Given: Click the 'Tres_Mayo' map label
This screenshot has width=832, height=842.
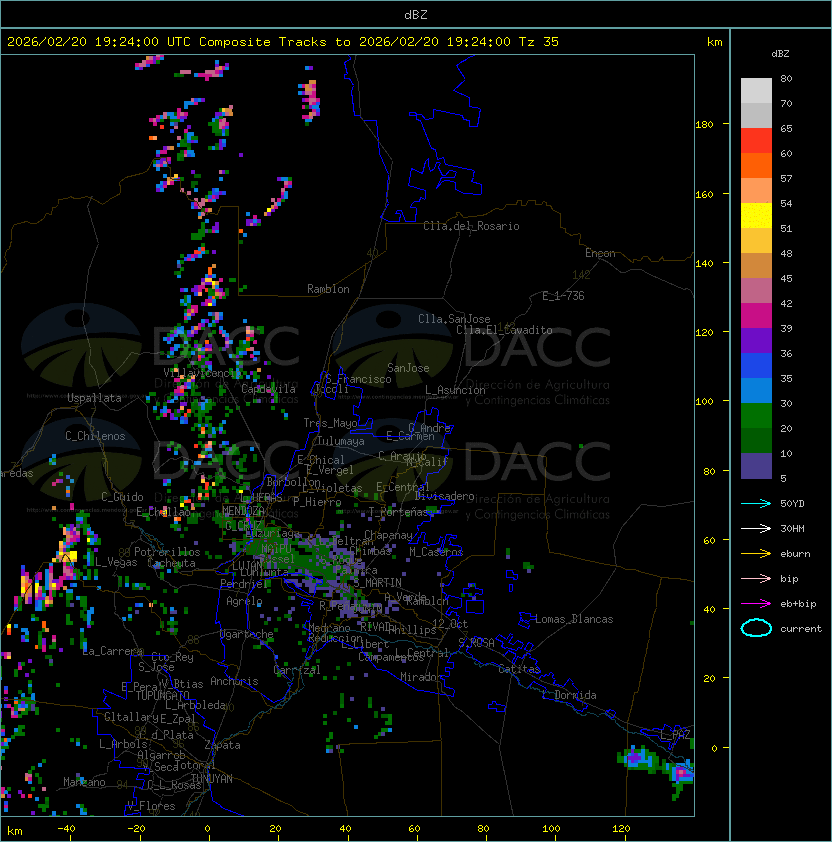Looking at the screenshot, I should click(330, 423).
